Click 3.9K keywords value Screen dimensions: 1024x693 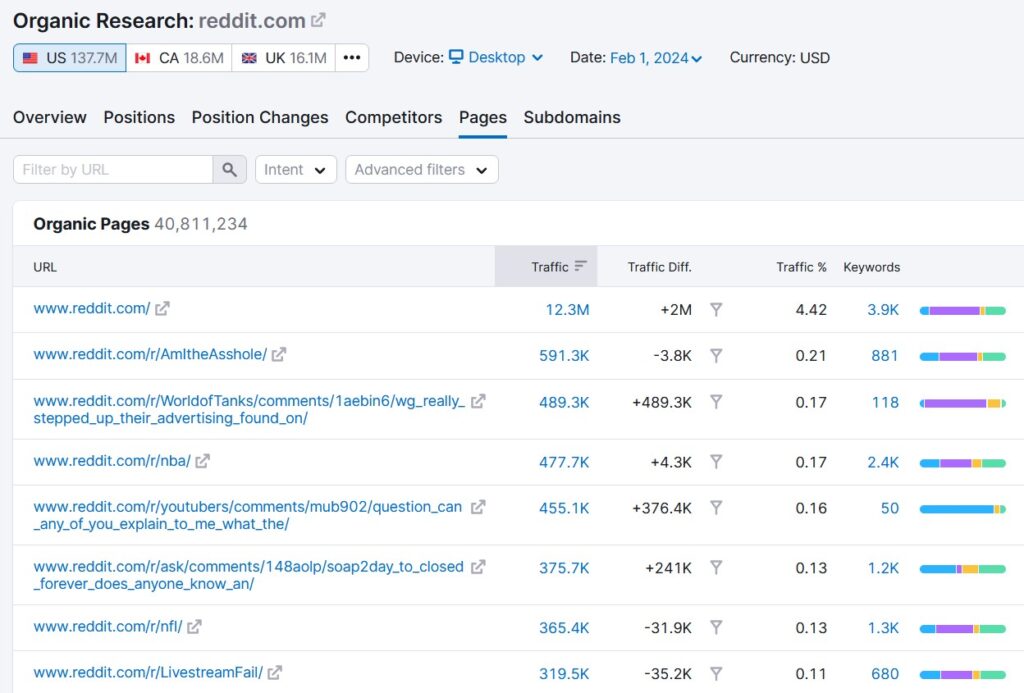[883, 310]
